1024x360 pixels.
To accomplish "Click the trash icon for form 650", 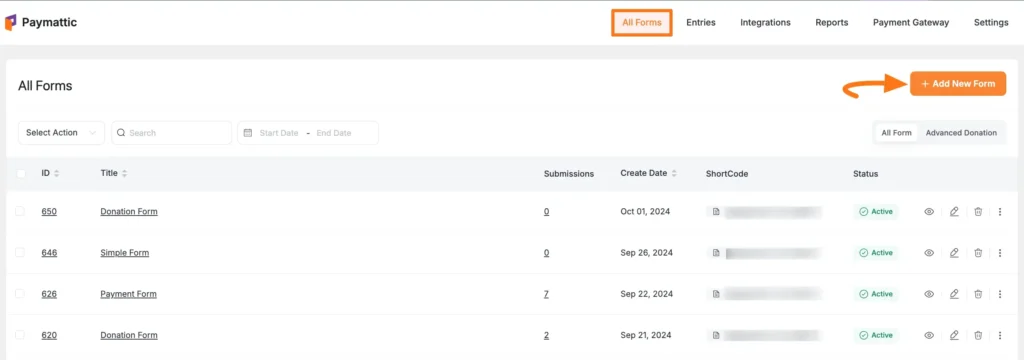I will (978, 212).
